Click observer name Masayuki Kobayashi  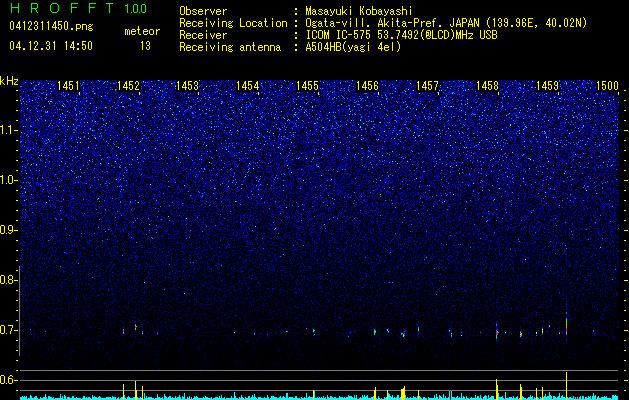coord(359,11)
